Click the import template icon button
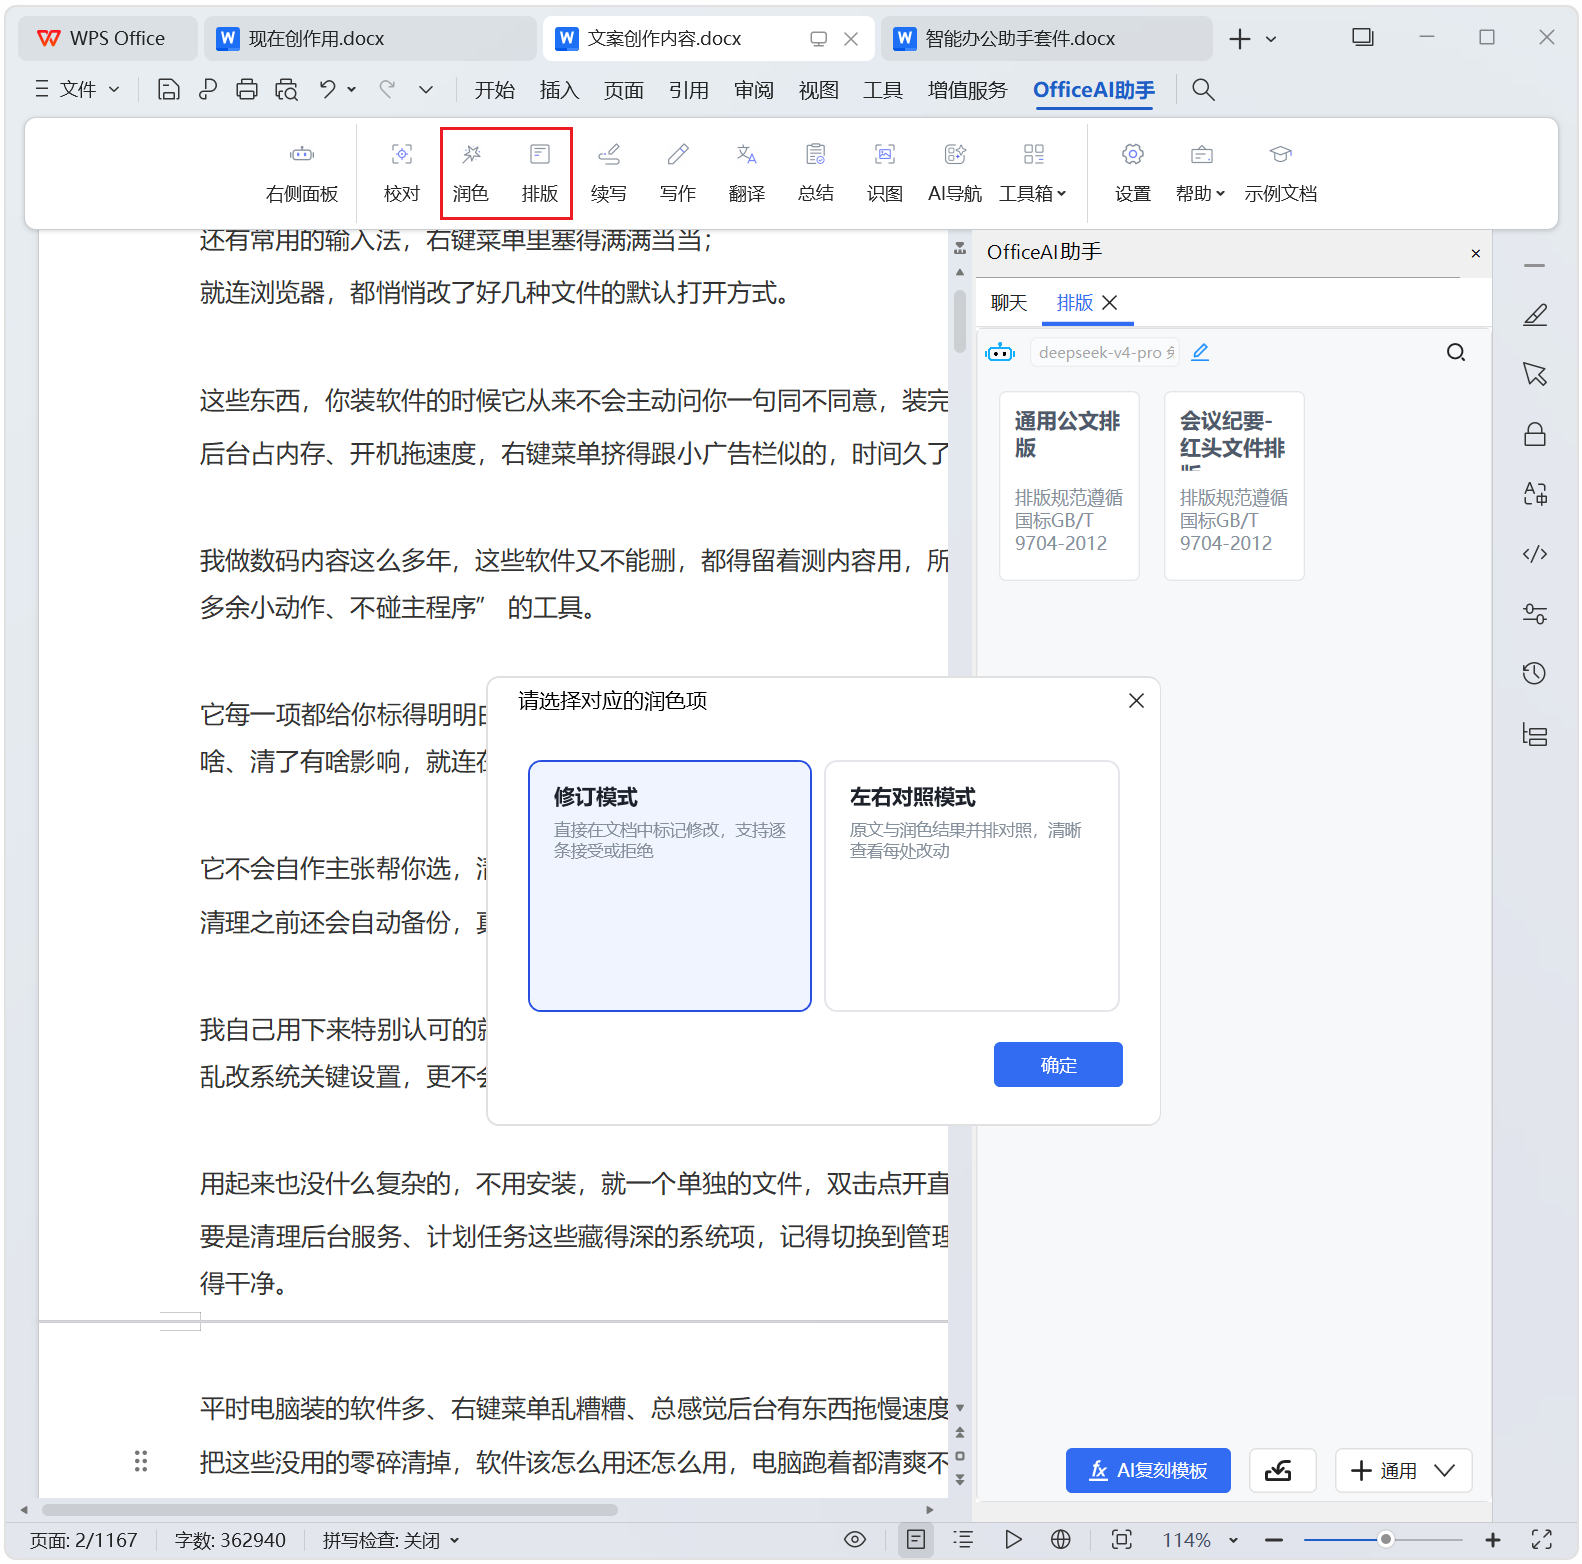1582x1564 pixels. (x=1282, y=1471)
